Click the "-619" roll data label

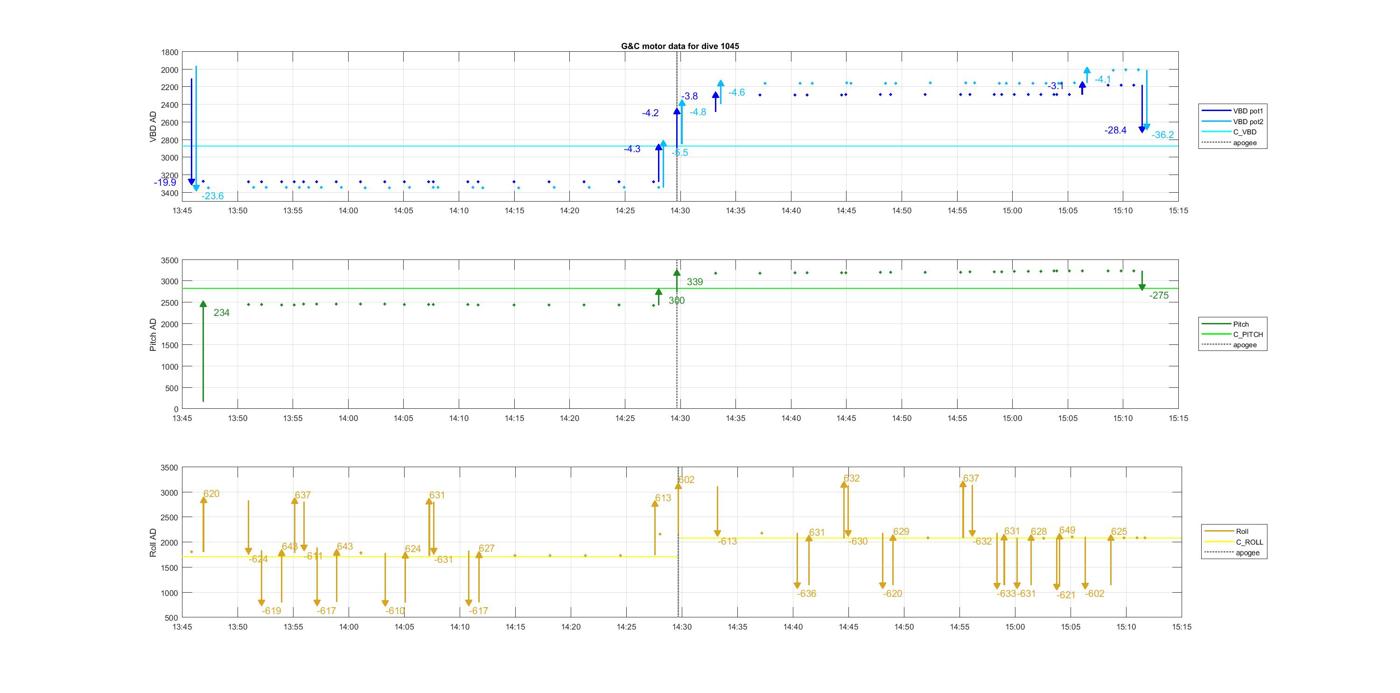pos(271,611)
